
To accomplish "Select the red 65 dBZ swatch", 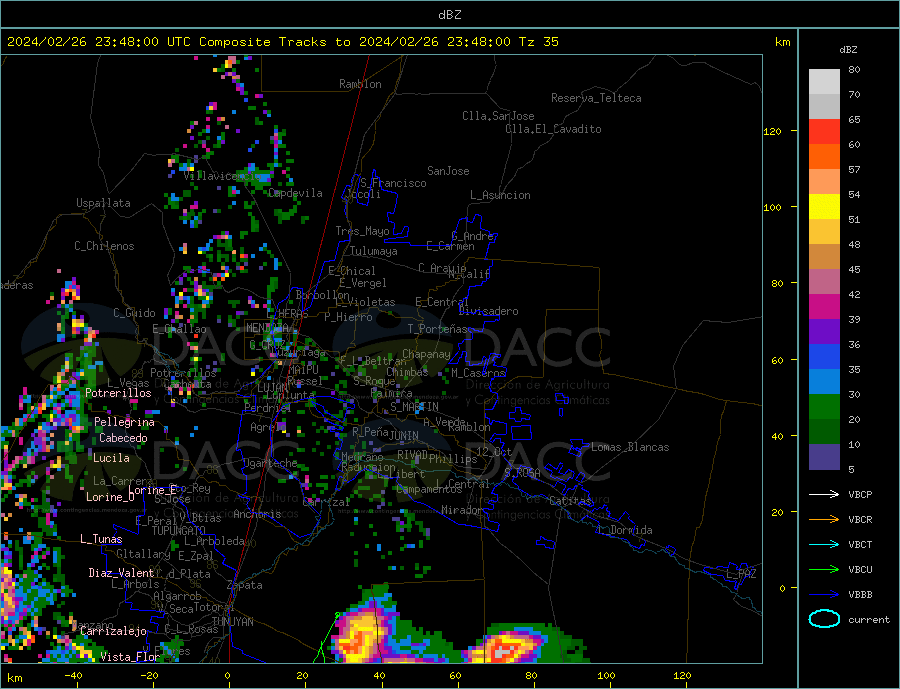I will tap(824, 131).
